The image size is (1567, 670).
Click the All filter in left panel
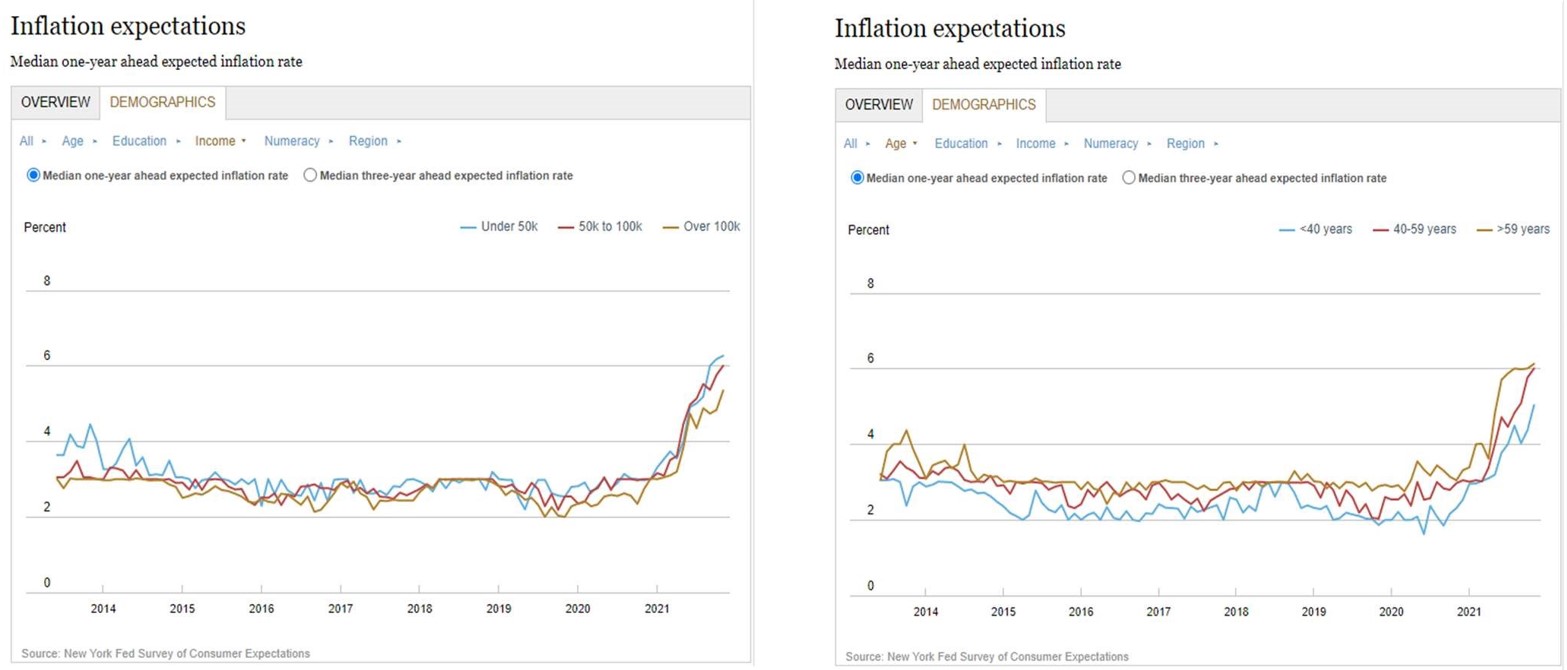point(27,141)
